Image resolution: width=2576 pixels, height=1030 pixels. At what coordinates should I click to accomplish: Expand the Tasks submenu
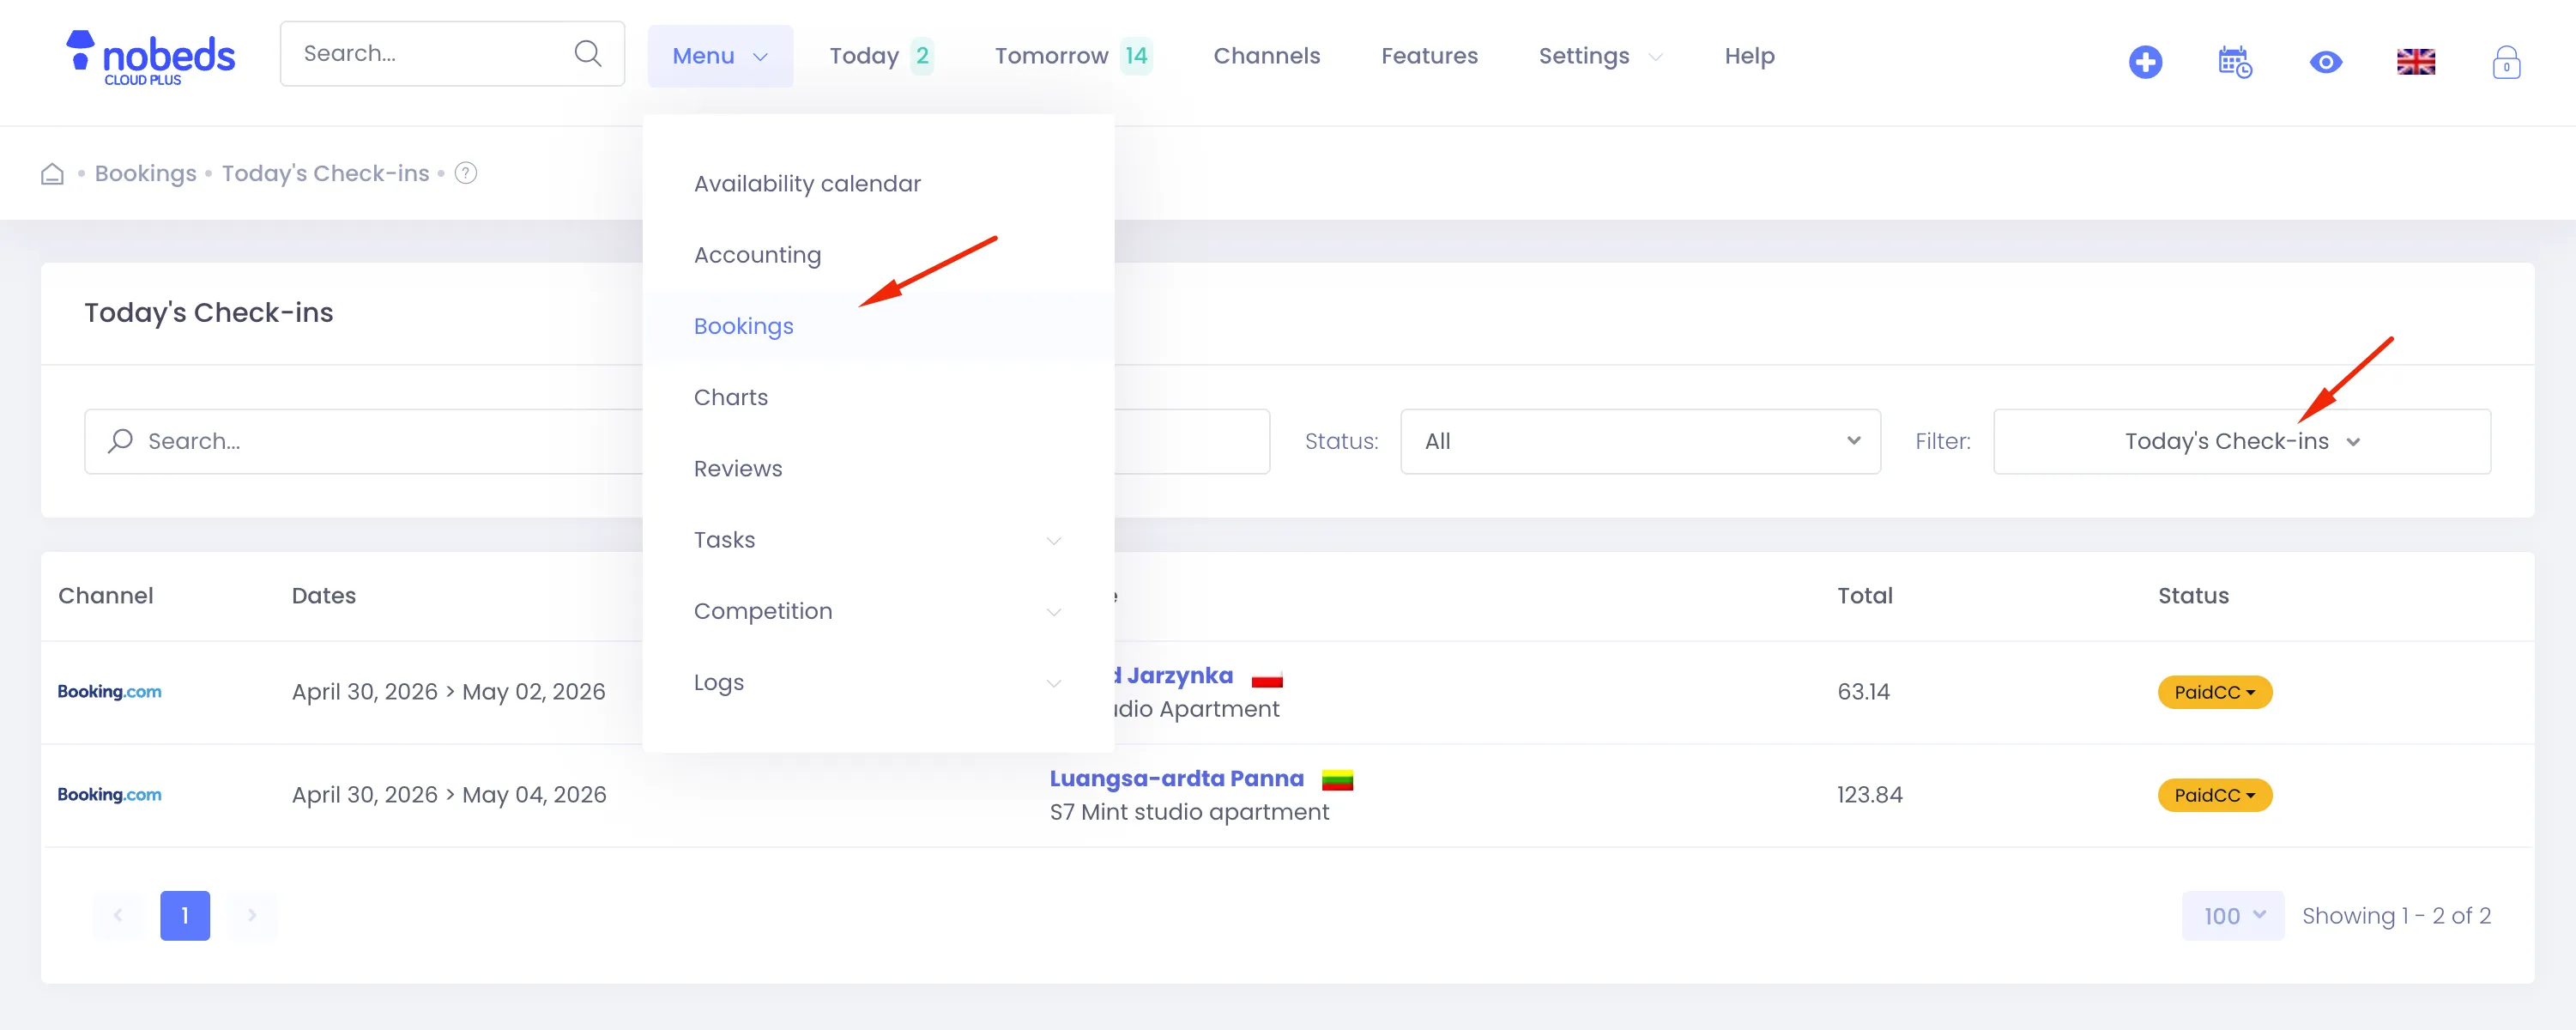pos(878,540)
